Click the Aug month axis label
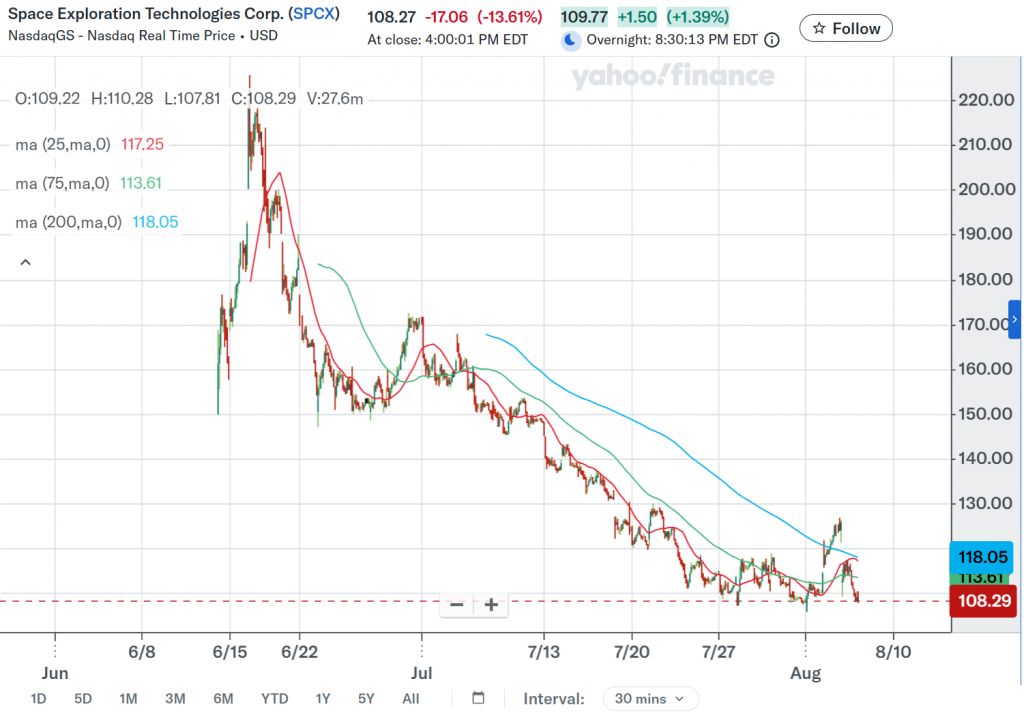 (805, 673)
